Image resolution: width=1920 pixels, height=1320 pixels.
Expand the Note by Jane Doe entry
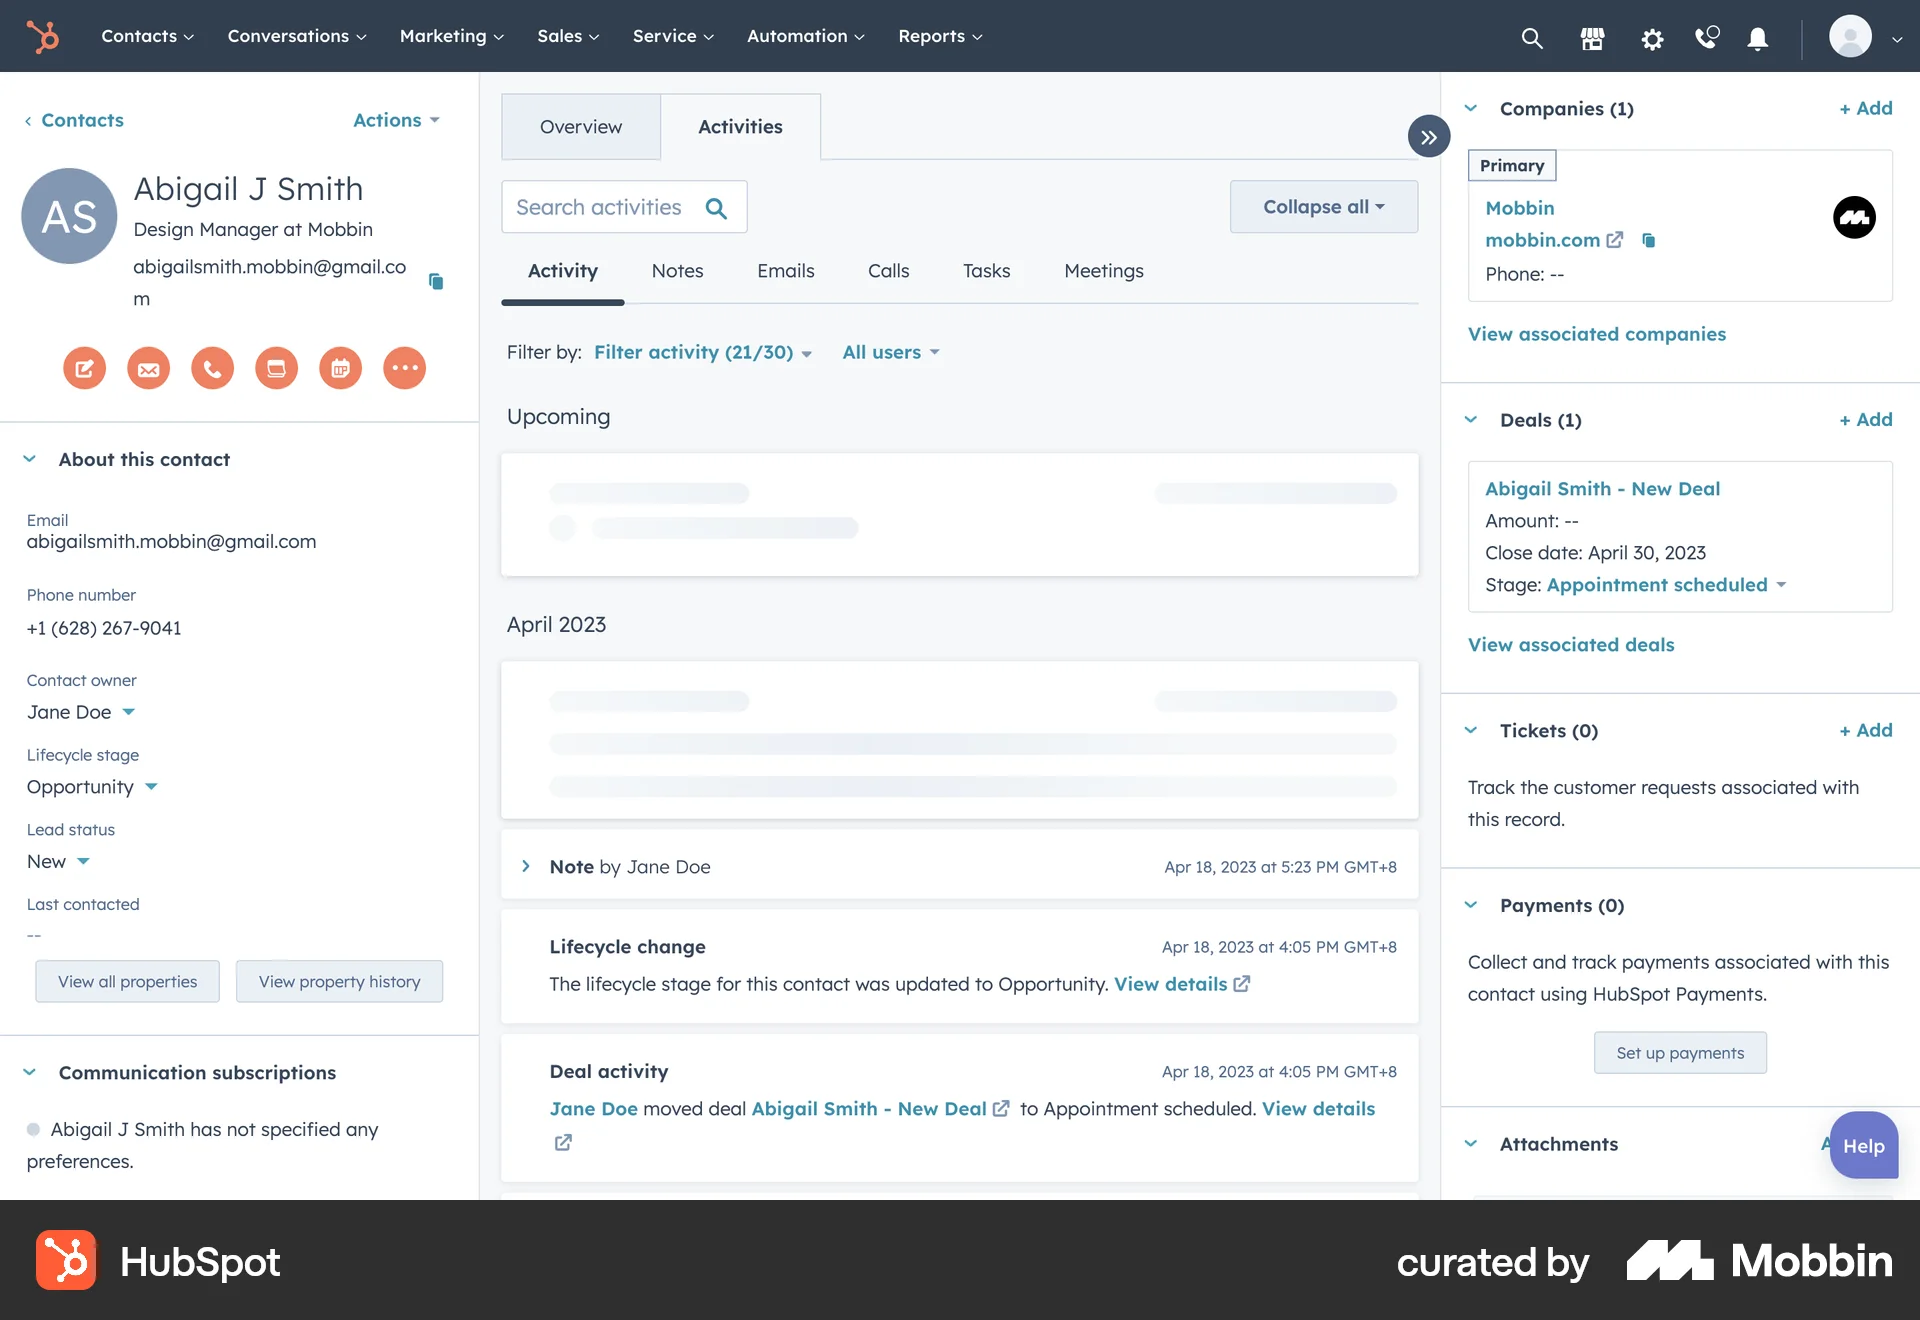click(x=526, y=866)
